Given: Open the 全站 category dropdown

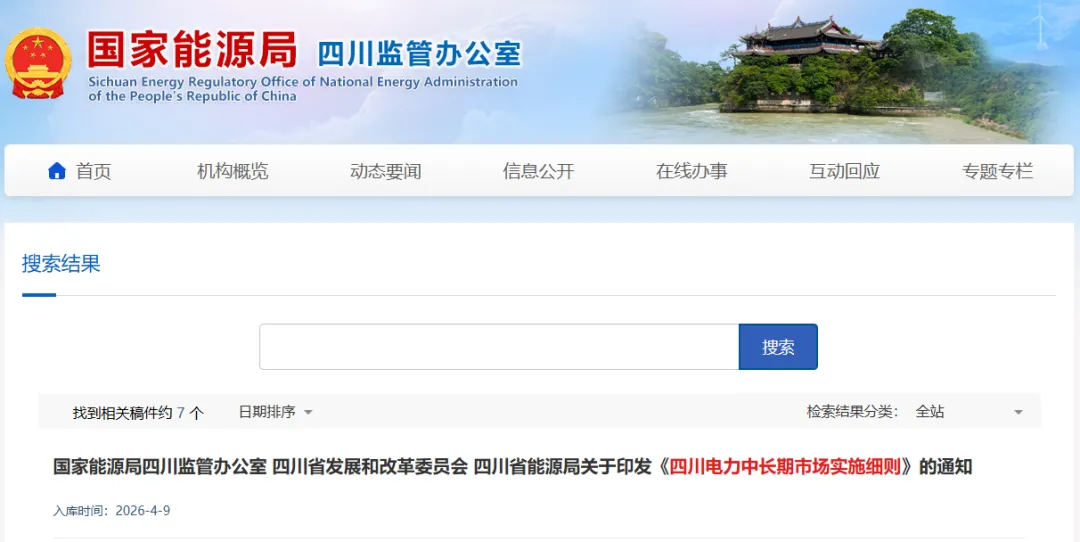Looking at the screenshot, I should point(969,412).
